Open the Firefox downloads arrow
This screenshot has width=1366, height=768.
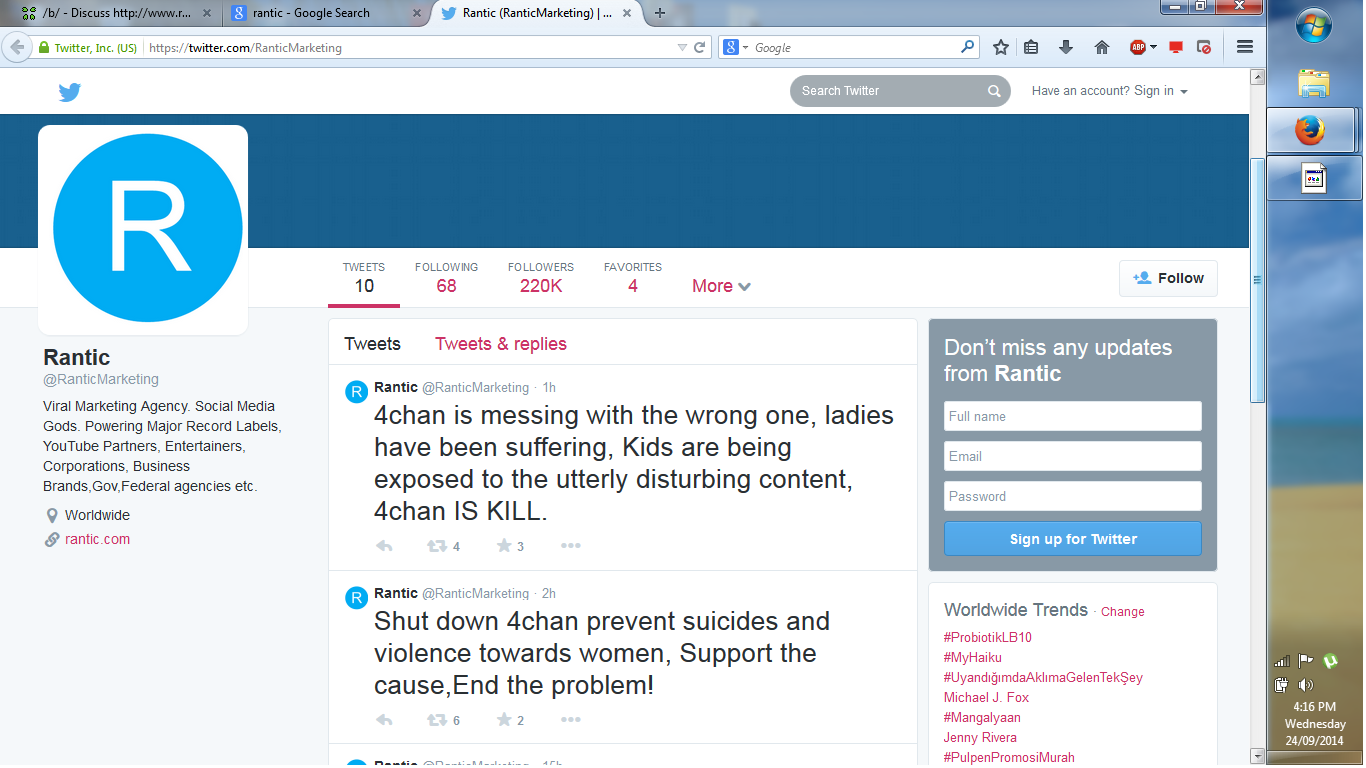(1065, 47)
